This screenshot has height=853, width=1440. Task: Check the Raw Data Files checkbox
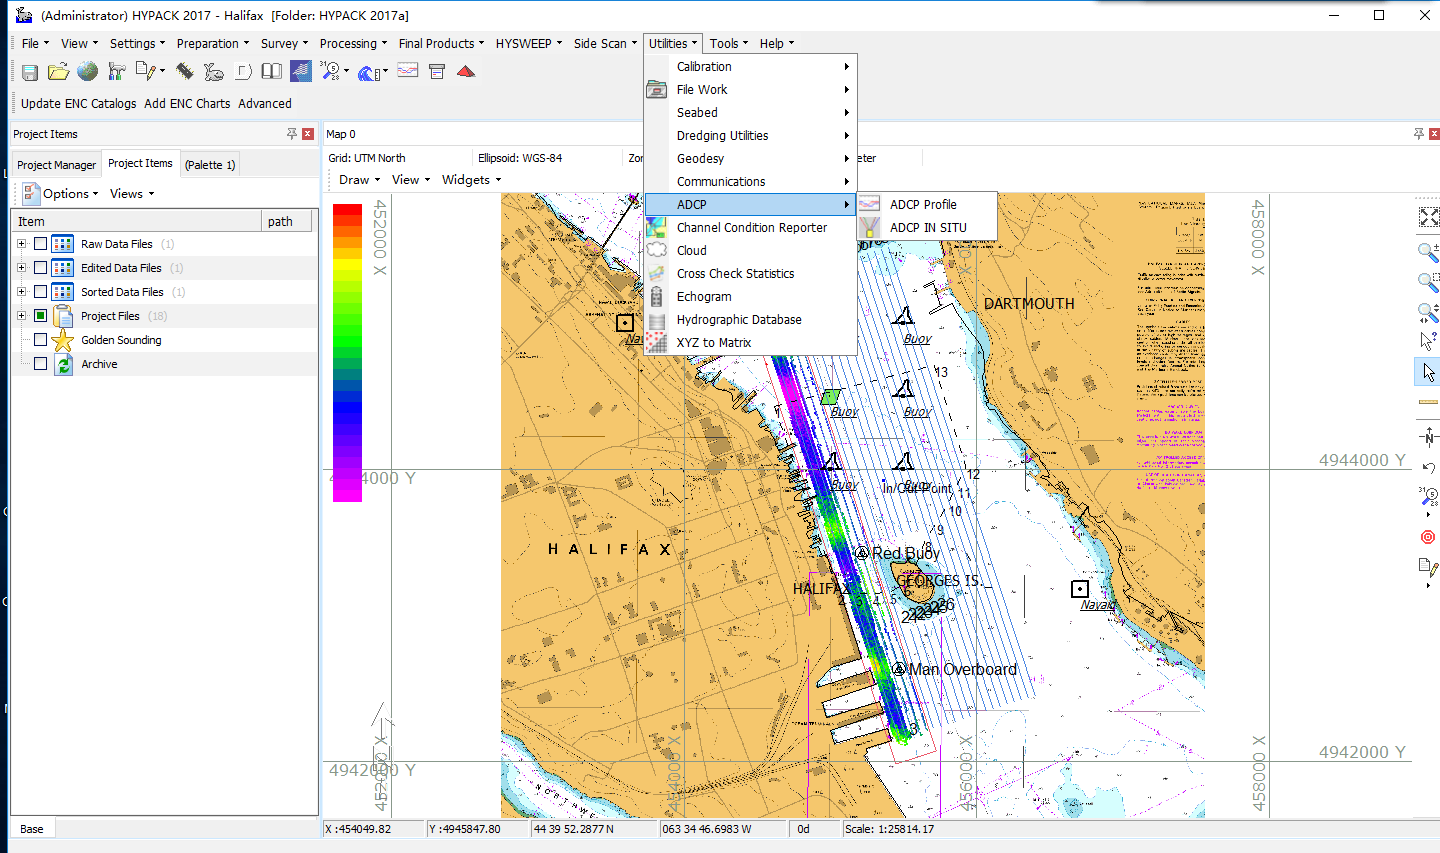(x=40, y=244)
